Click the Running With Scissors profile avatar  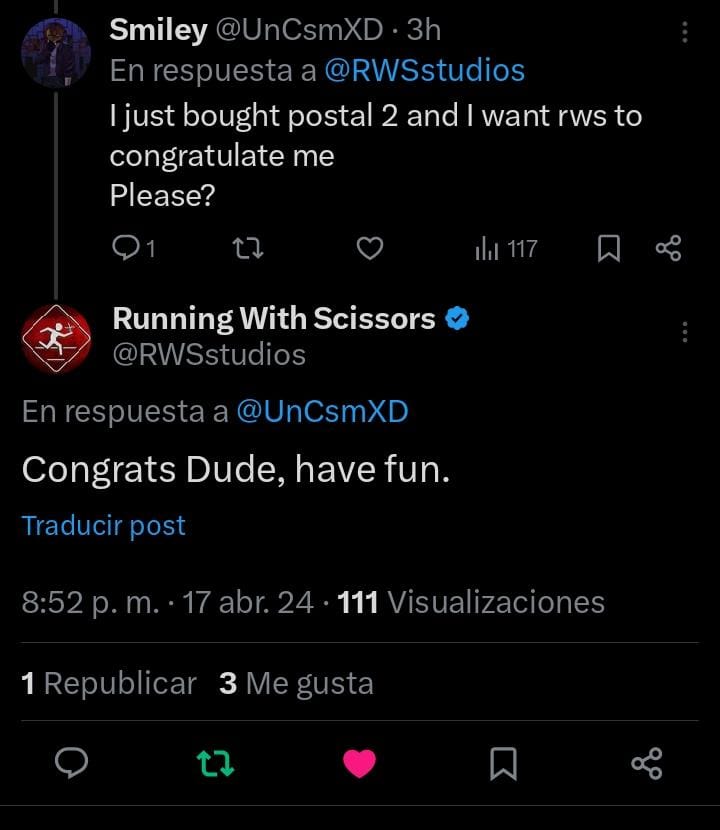pyautogui.click(x=56, y=339)
